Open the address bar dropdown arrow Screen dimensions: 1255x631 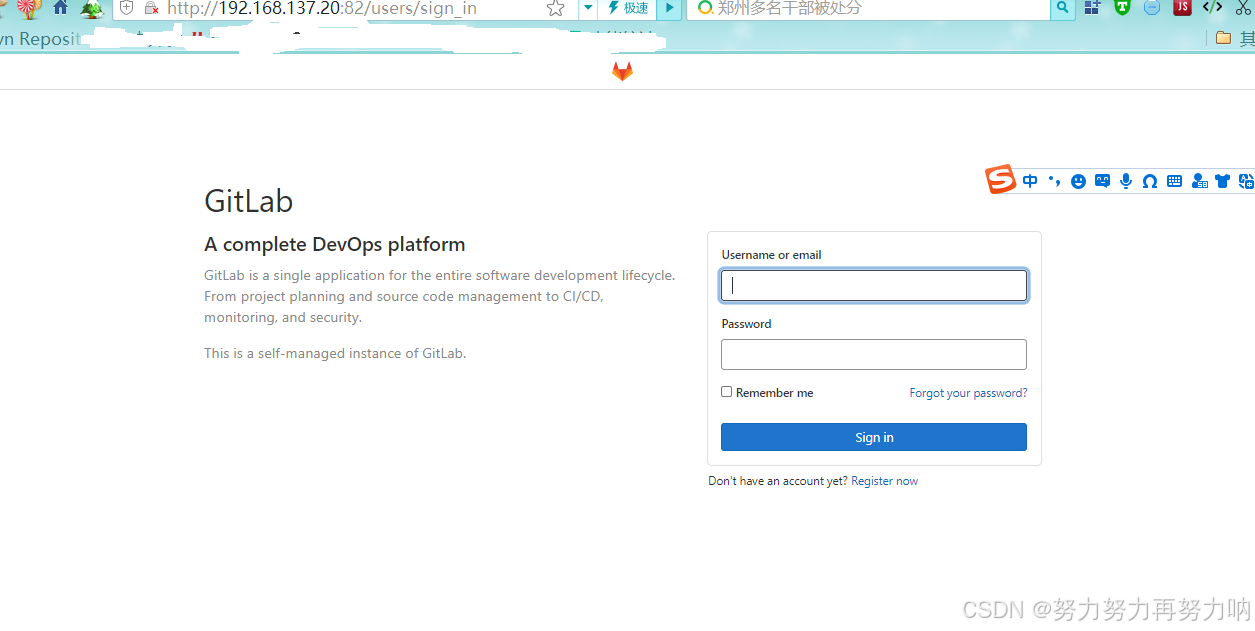588,8
